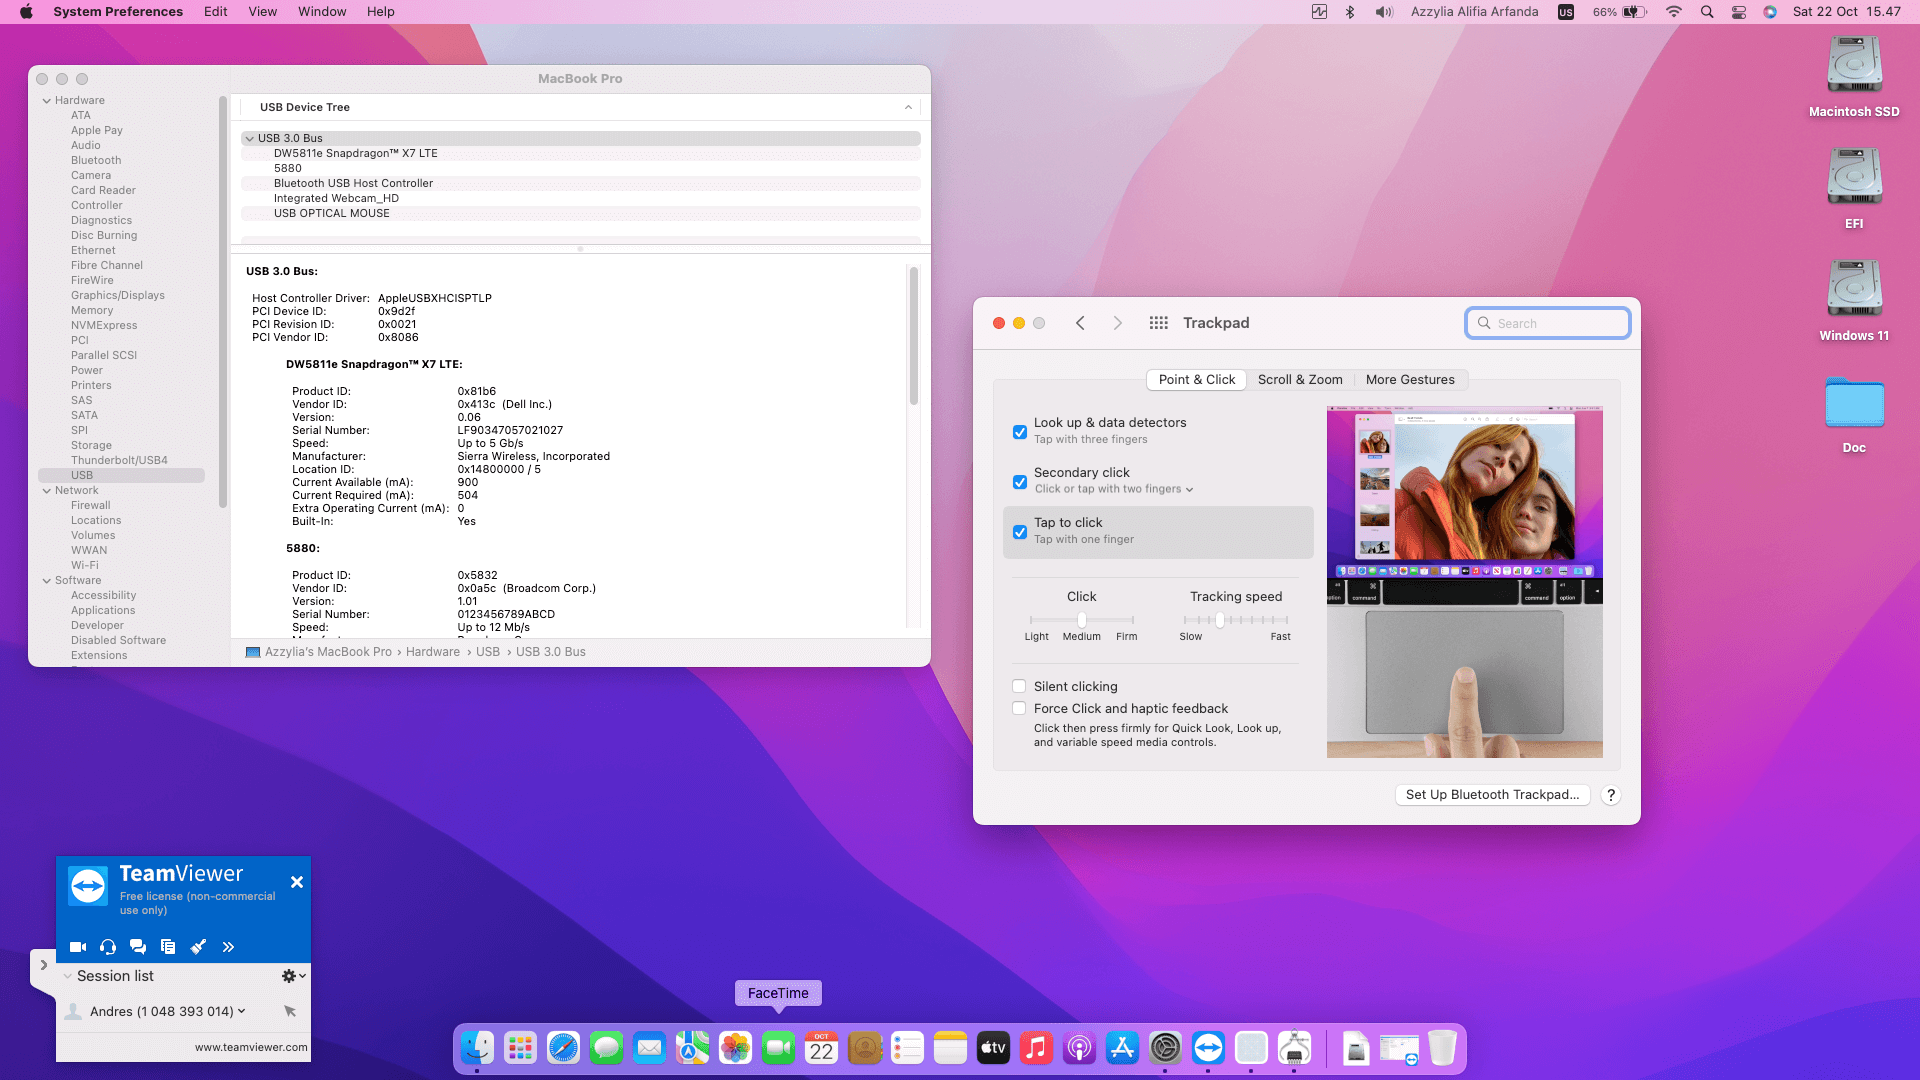
Task: Select Graphics/Displays in the Hardware list
Action: pos(118,296)
